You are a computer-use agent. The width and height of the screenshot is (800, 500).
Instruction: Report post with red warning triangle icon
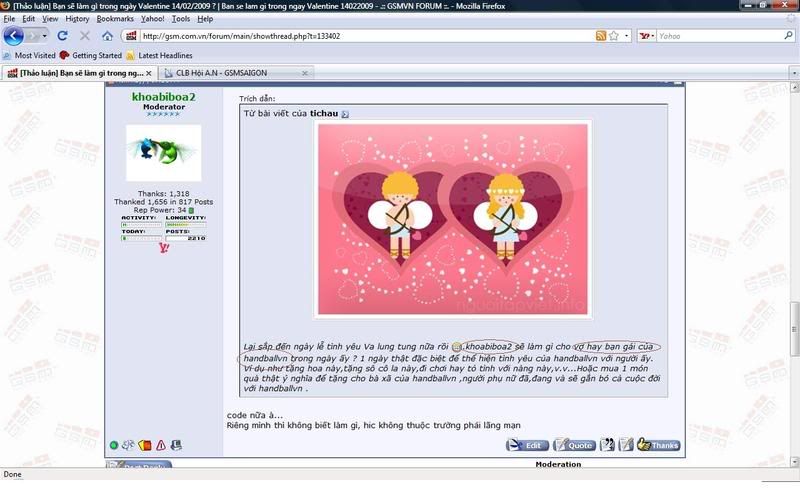[x=161, y=445]
